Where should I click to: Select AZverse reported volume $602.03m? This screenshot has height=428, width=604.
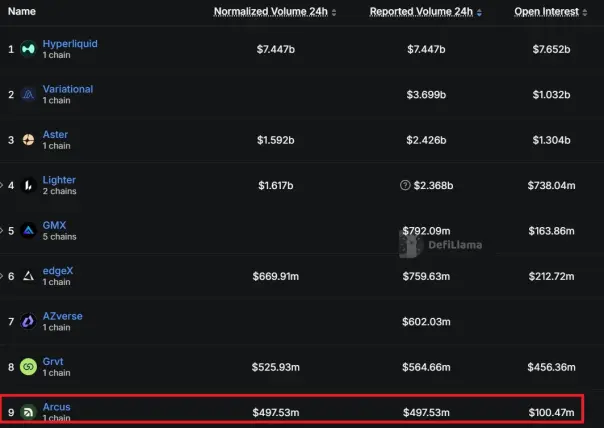coord(426,322)
